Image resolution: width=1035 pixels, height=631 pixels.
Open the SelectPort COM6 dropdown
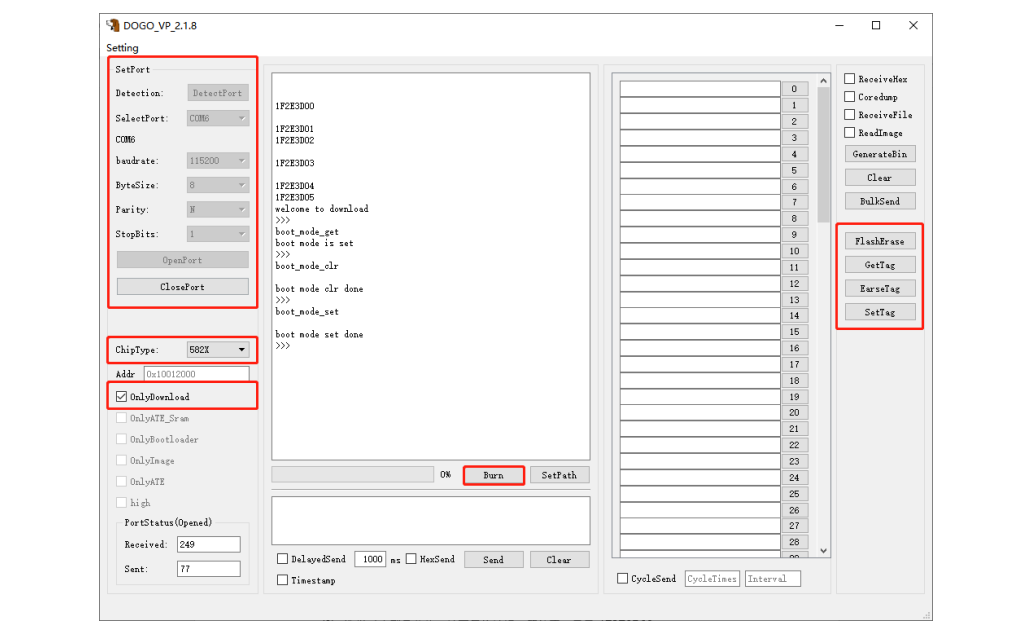(x=218, y=118)
